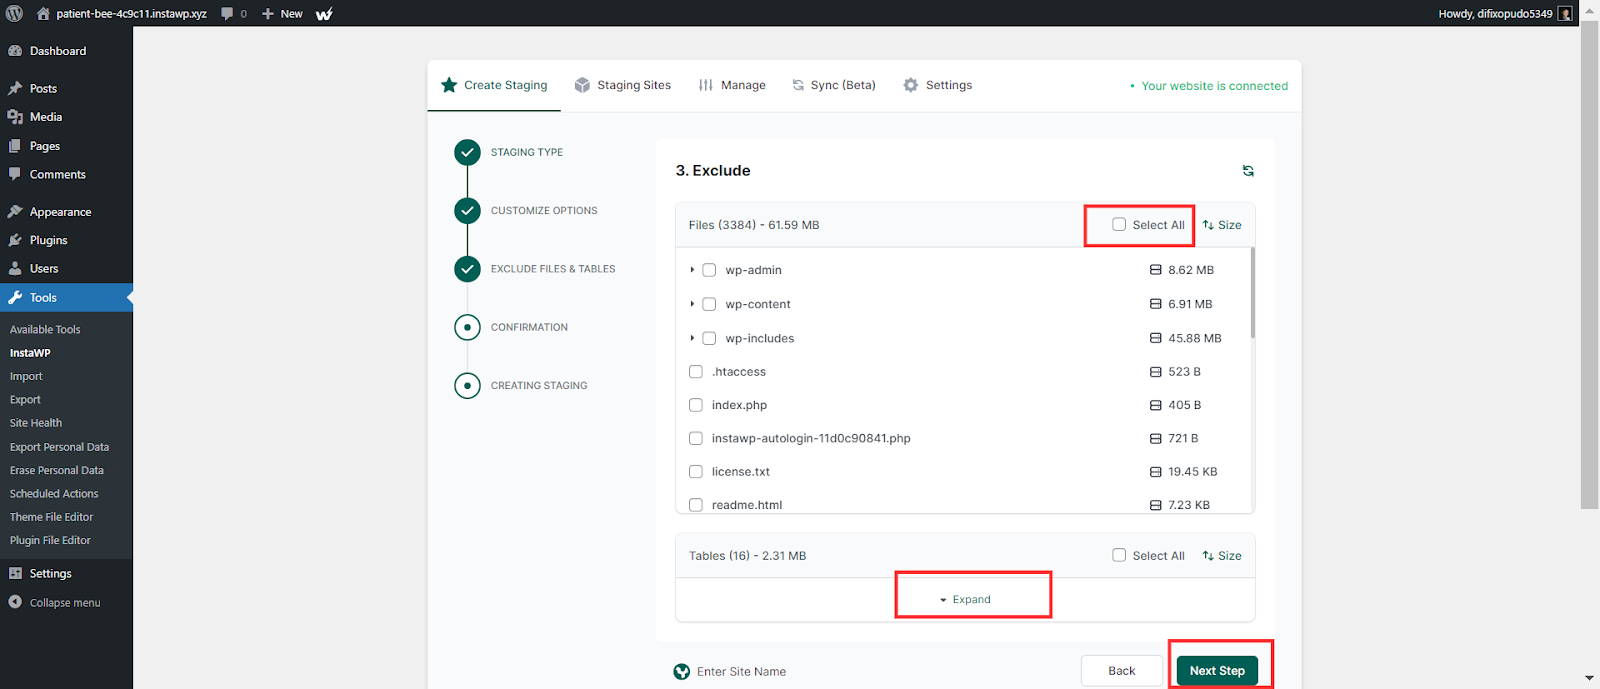
Task: Click the Tools wrench icon
Action: 15,297
